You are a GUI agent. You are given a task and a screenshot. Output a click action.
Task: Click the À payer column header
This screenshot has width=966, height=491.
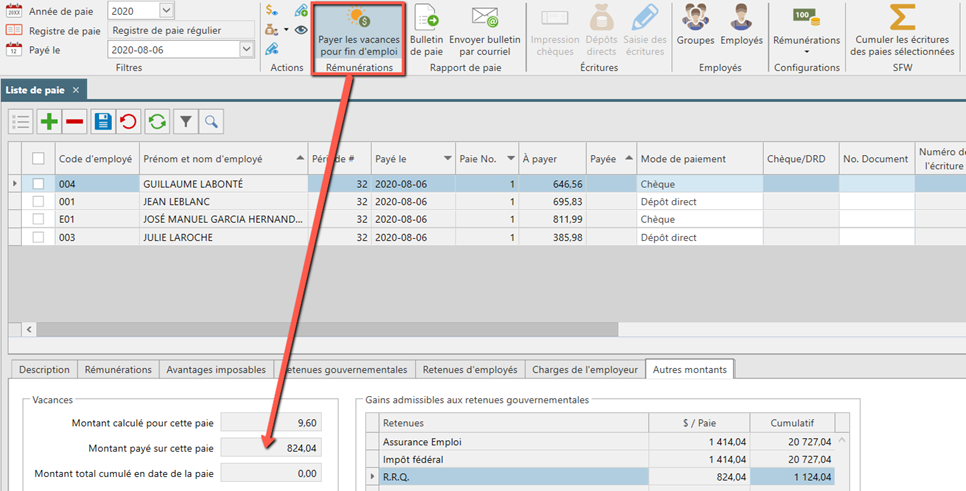coord(552,158)
